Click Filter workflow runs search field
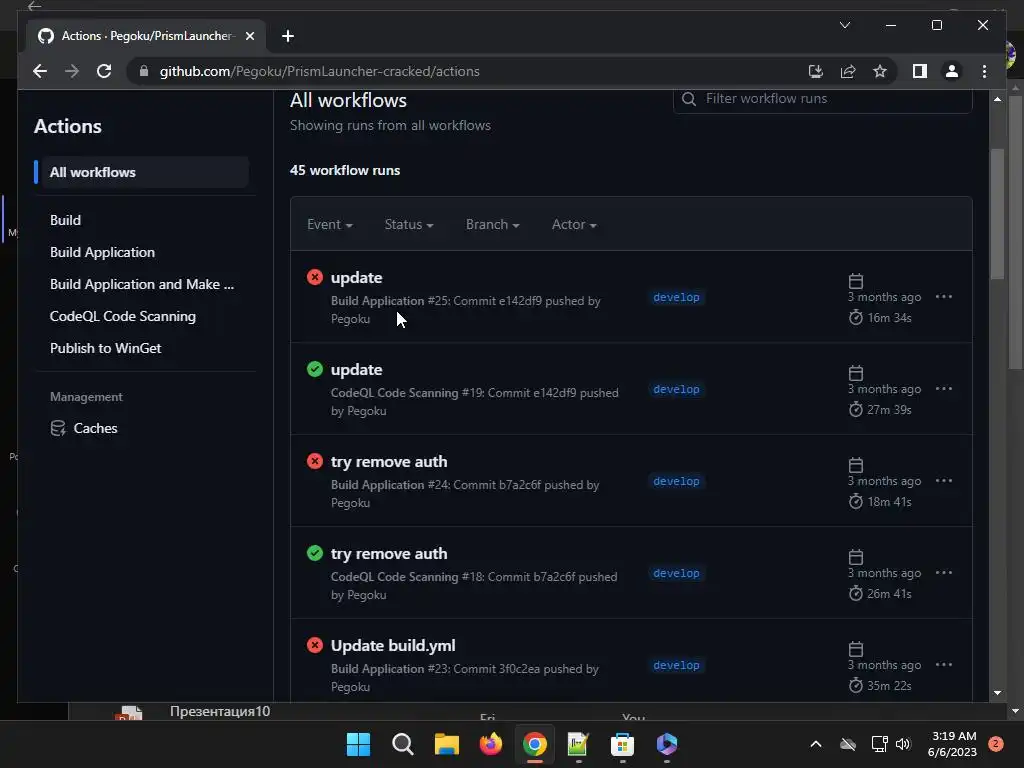This screenshot has width=1024, height=768. click(822, 99)
